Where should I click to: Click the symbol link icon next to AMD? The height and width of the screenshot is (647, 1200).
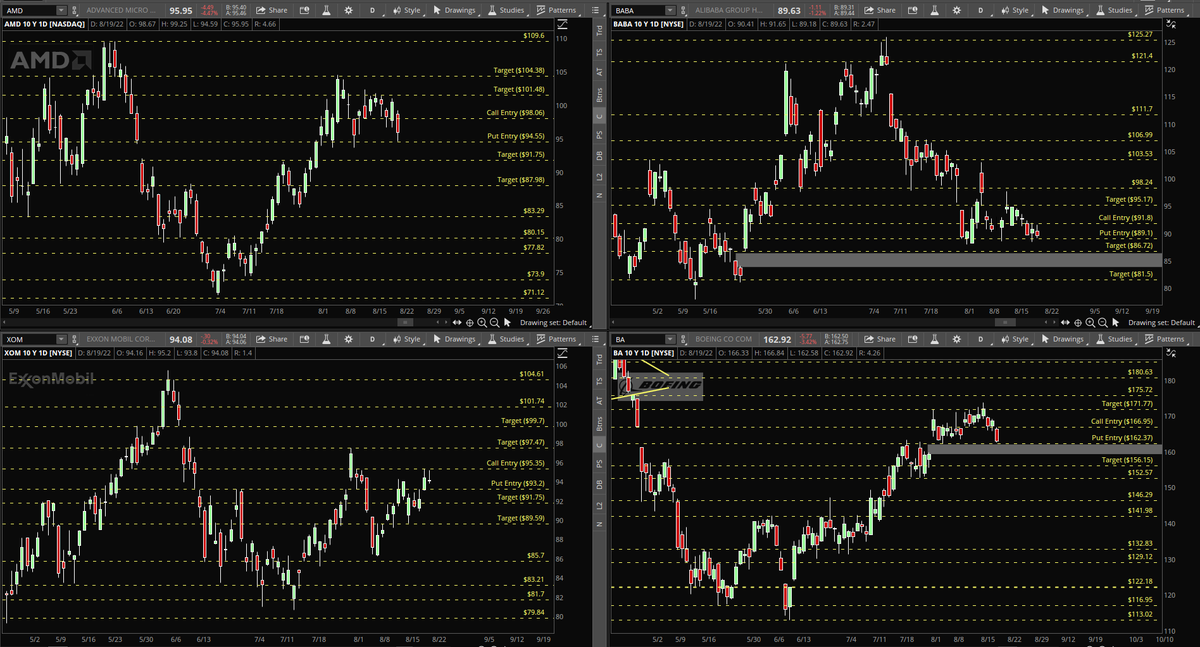(75, 10)
